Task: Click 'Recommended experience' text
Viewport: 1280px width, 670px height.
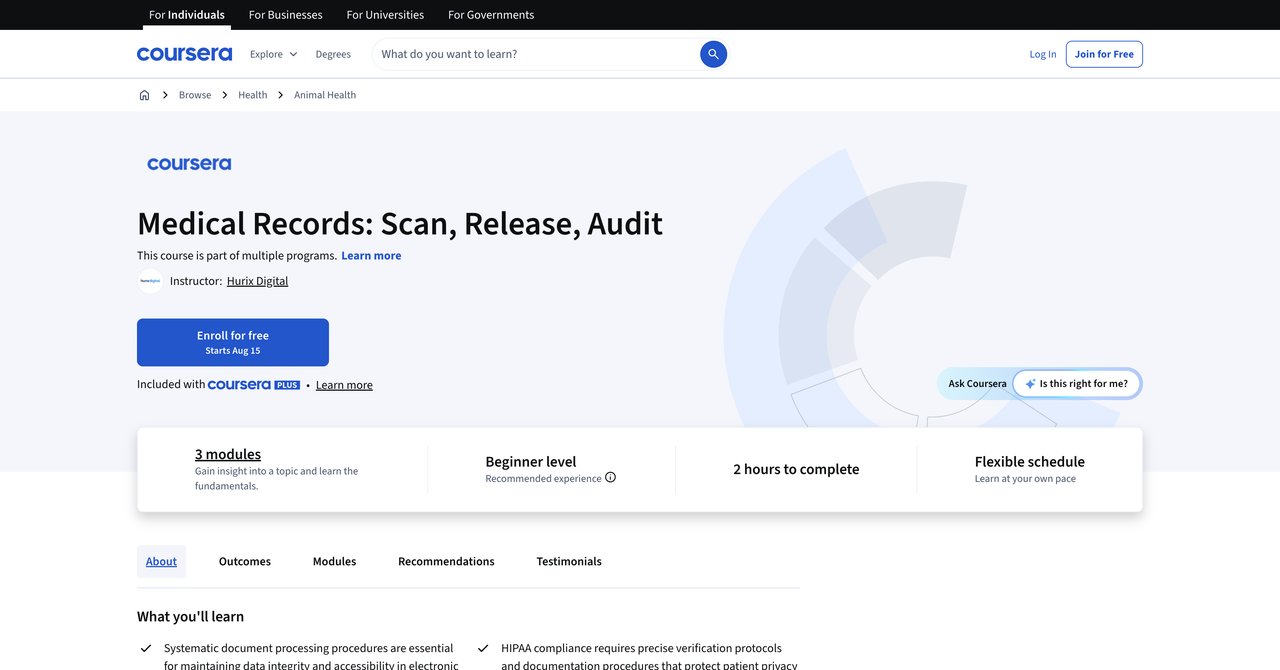Action: click(x=543, y=478)
